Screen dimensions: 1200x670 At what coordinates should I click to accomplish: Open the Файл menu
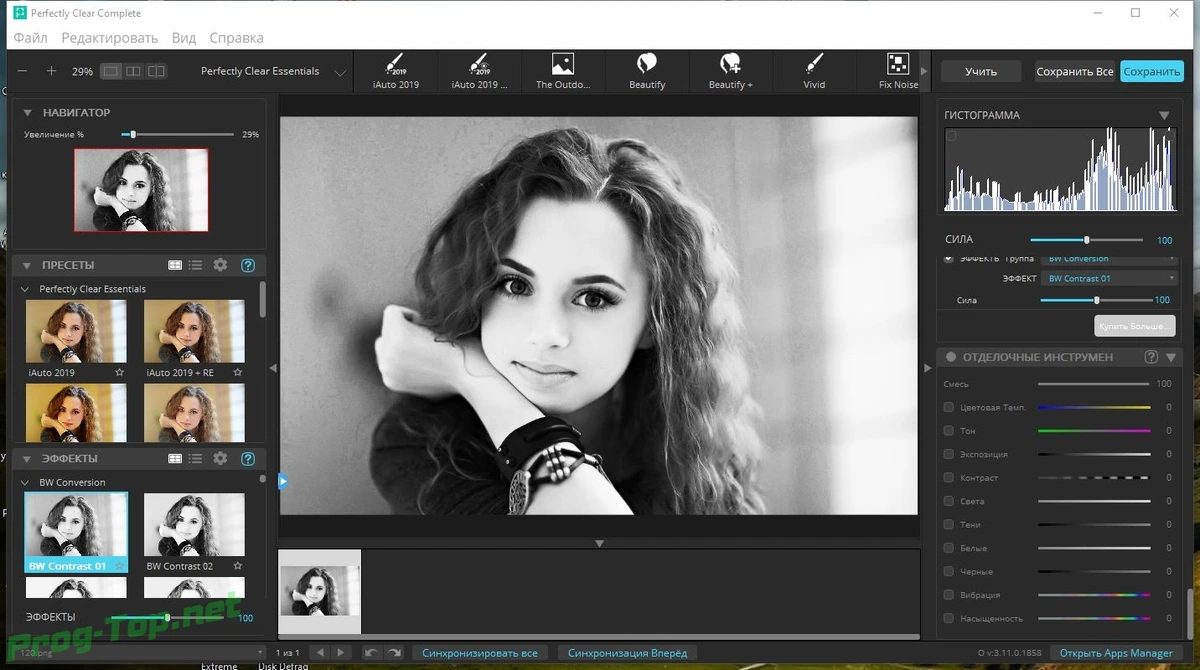[30, 38]
